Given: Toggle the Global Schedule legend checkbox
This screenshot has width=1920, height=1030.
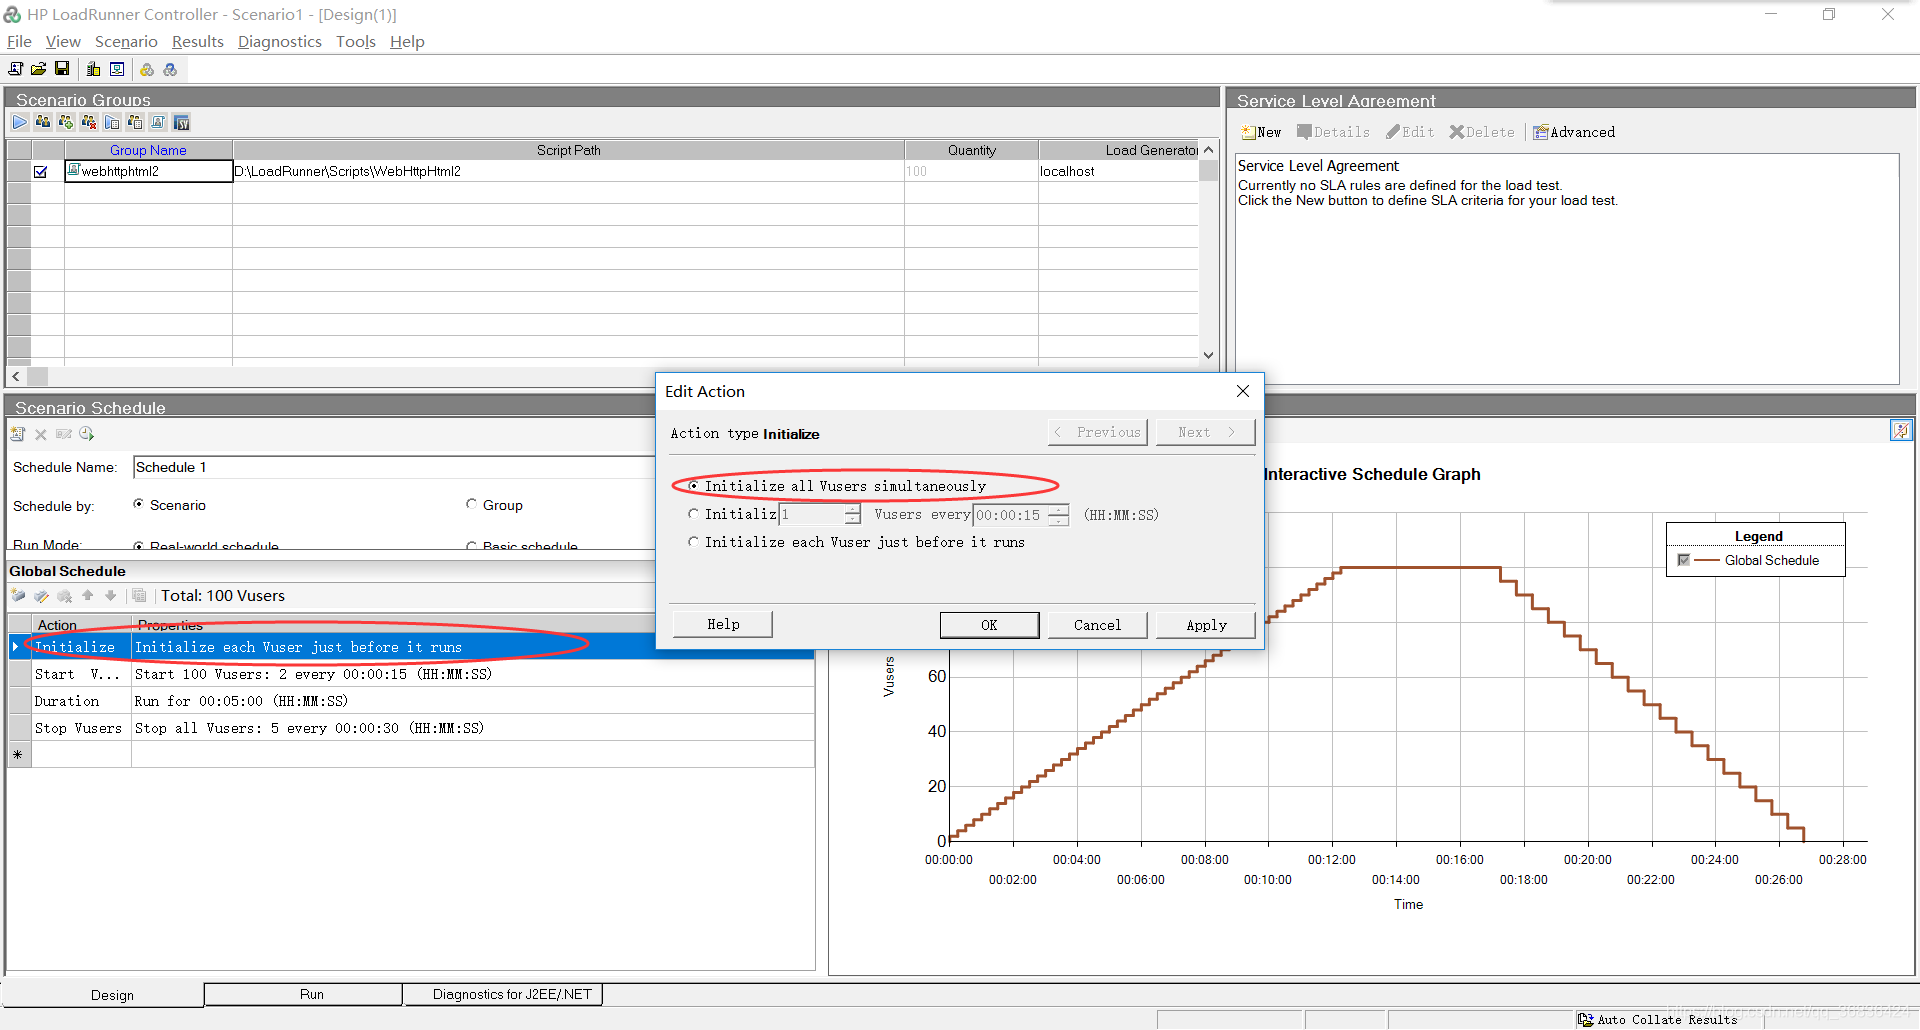Looking at the screenshot, I should coord(1684,560).
